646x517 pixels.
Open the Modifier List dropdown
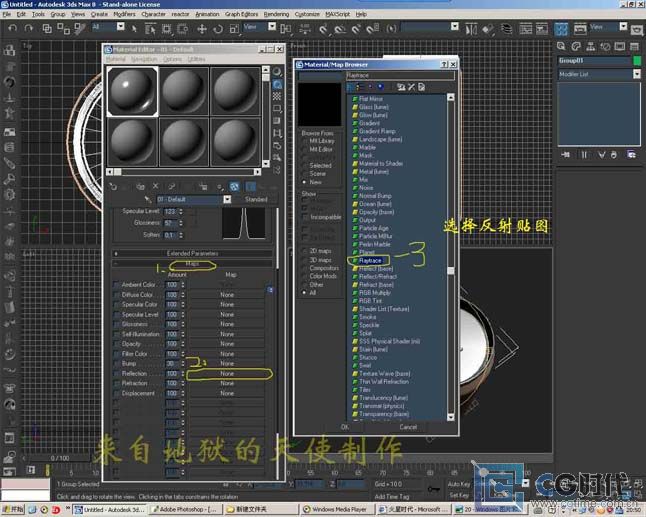pos(634,74)
